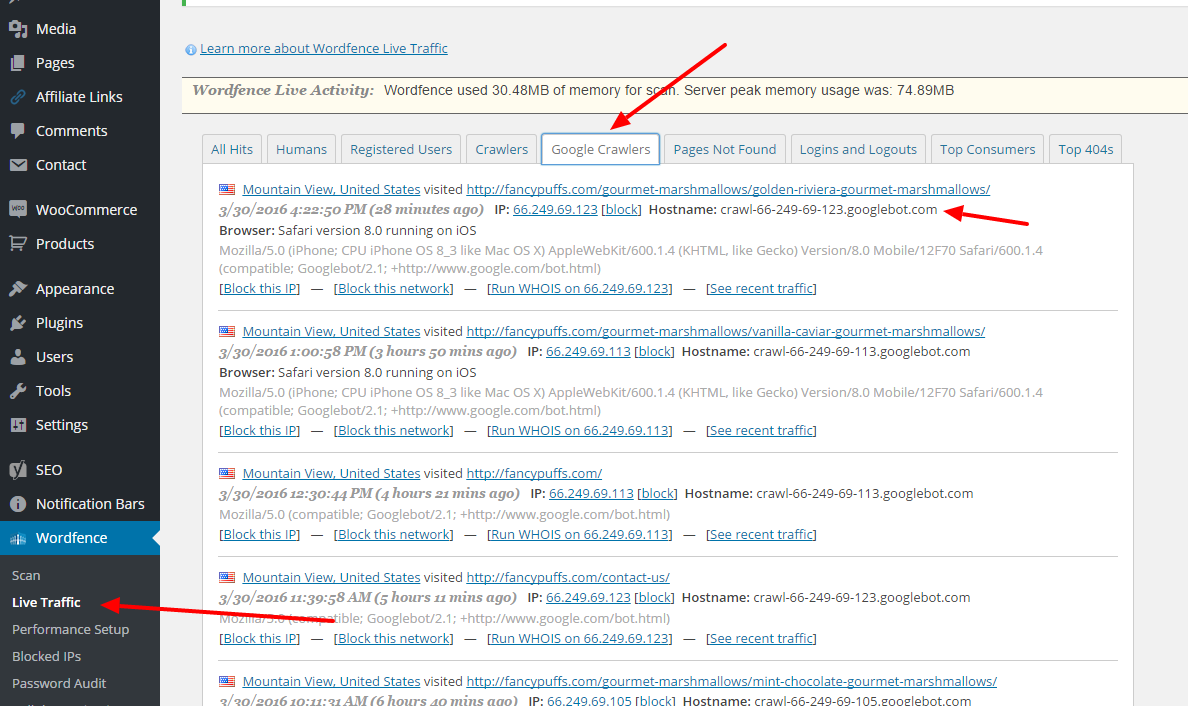The height and width of the screenshot is (706, 1188).
Task: Open the Top Consumers tab
Action: click(987, 149)
